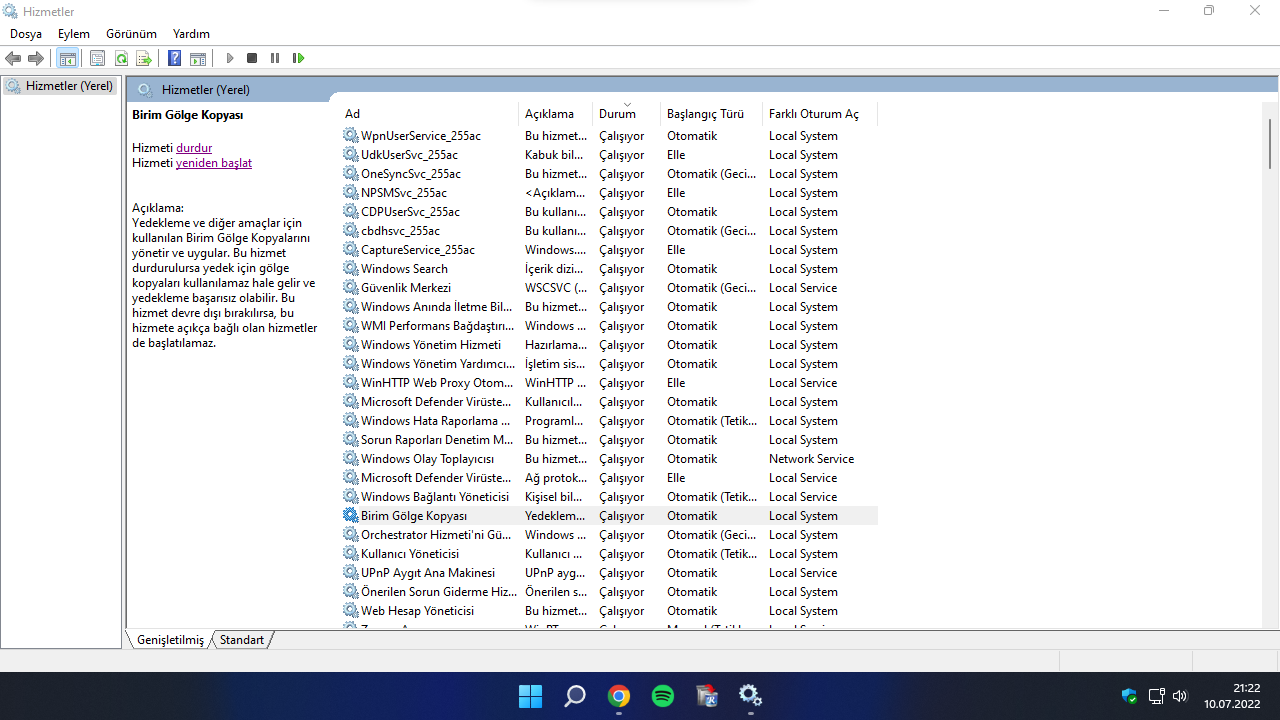Pause the service with the toolbar pause icon

click(275, 59)
